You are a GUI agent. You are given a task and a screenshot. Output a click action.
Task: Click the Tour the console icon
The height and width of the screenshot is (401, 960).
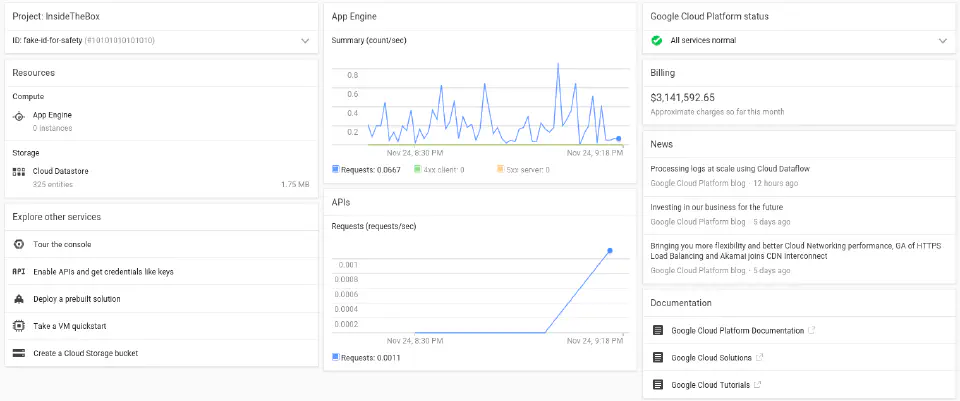click(x=19, y=245)
